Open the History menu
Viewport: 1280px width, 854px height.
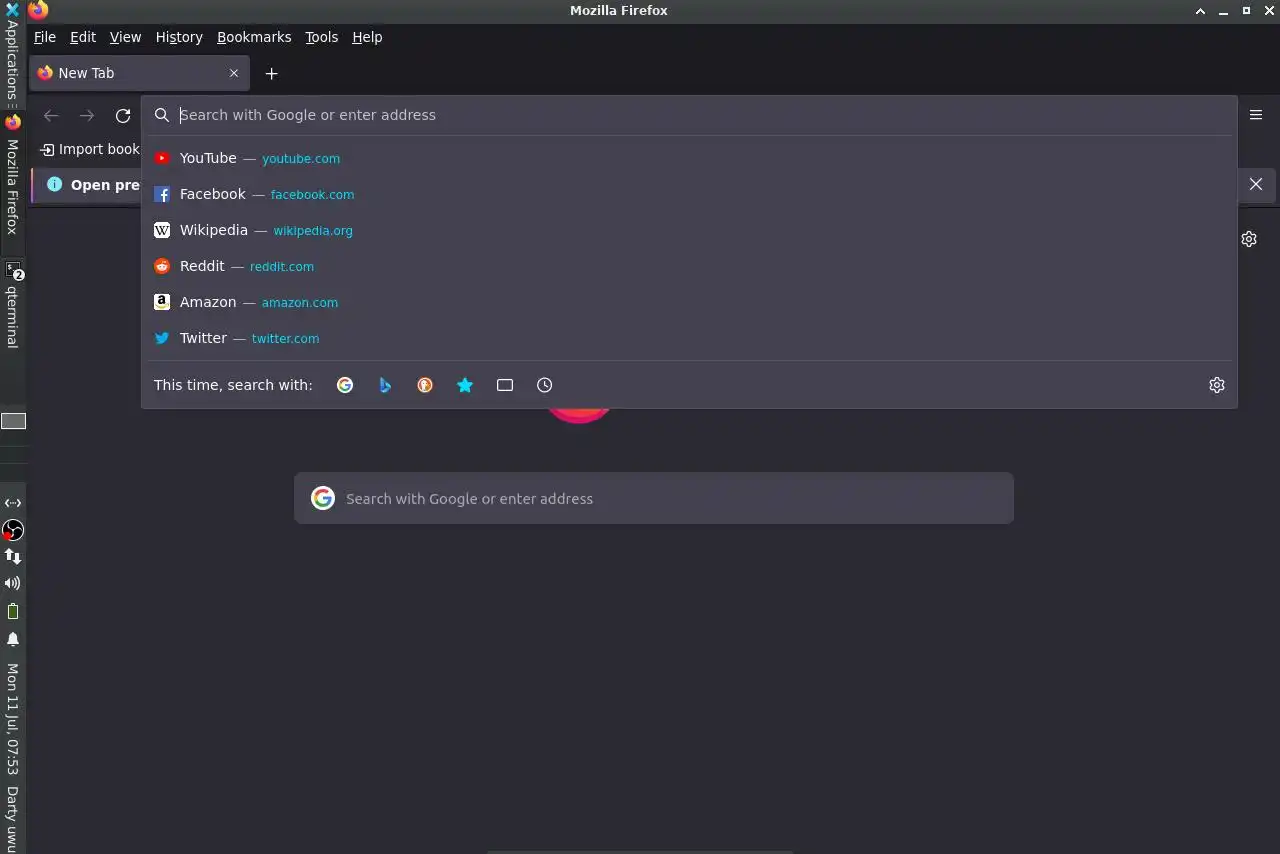179,37
